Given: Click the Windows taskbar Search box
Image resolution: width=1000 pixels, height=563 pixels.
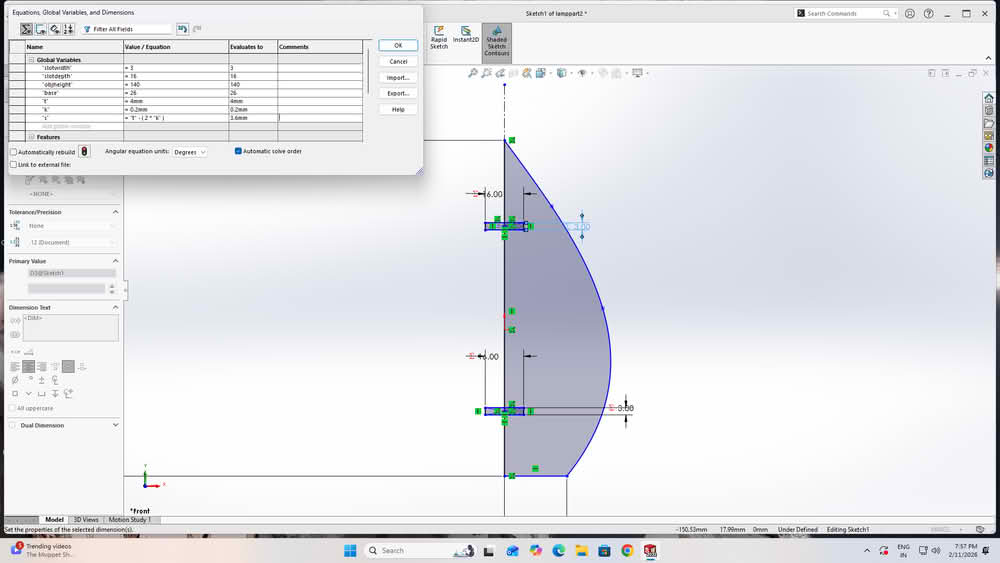Looking at the screenshot, I should (420, 550).
